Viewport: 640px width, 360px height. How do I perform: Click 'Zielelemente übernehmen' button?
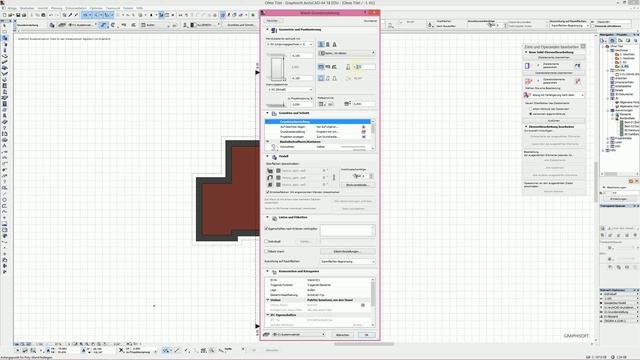[x=554, y=58]
